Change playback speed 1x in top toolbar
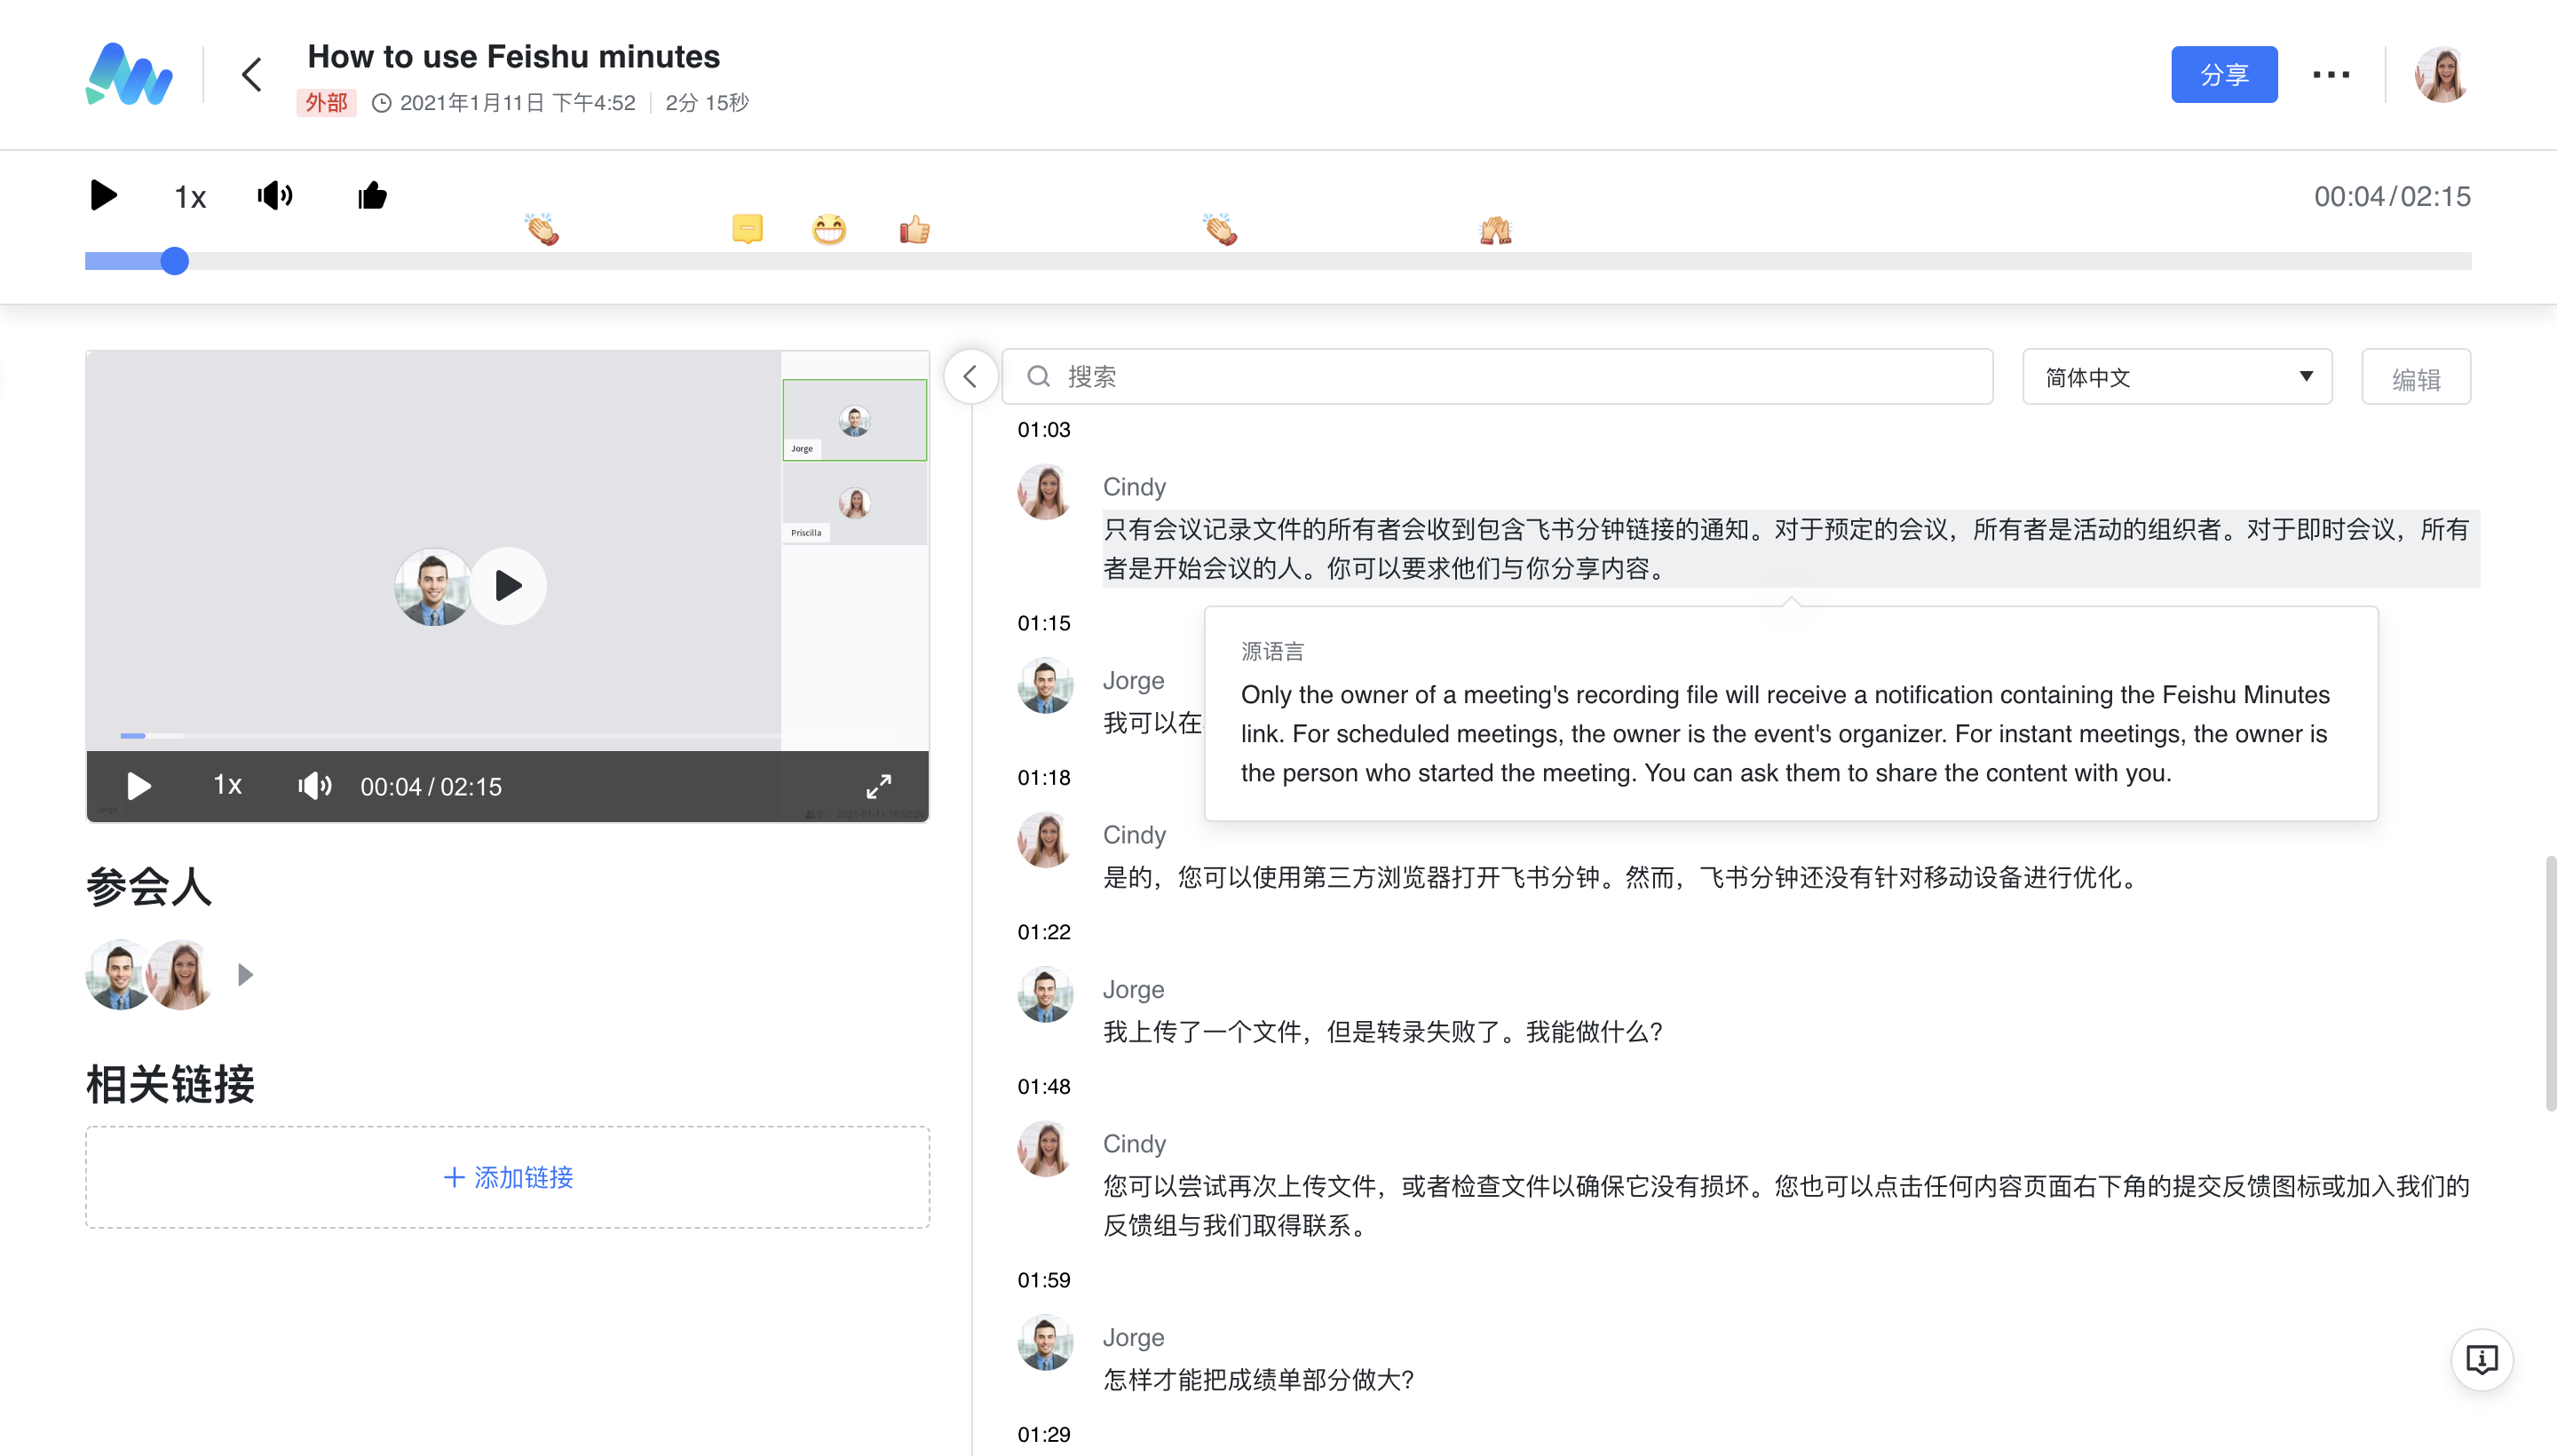2557x1456 pixels. click(190, 197)
